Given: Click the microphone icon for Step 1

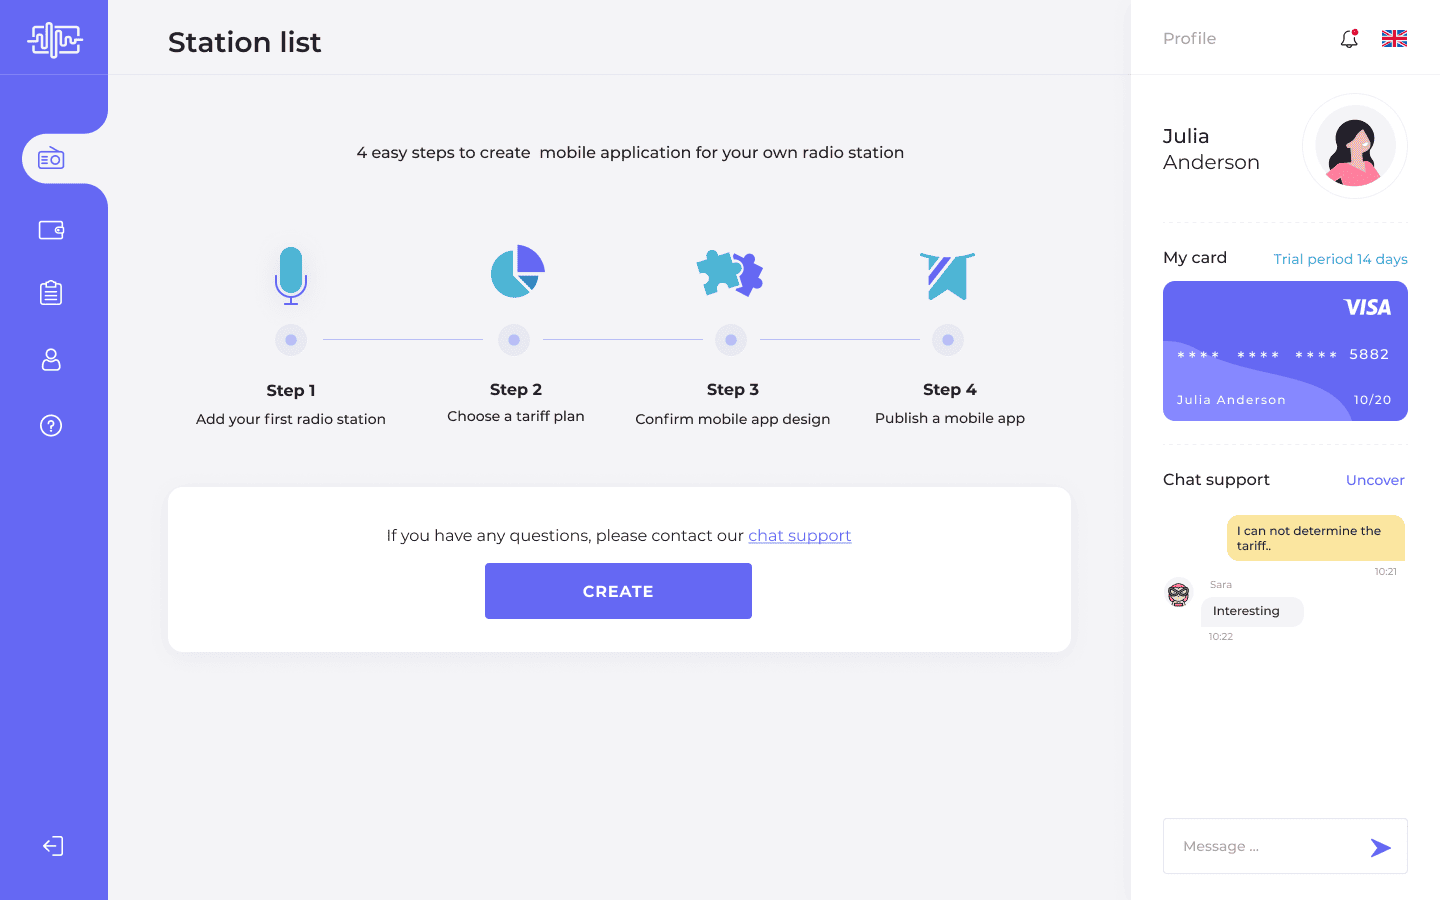Looking at the screenshot, I should [x=291, y=275].
